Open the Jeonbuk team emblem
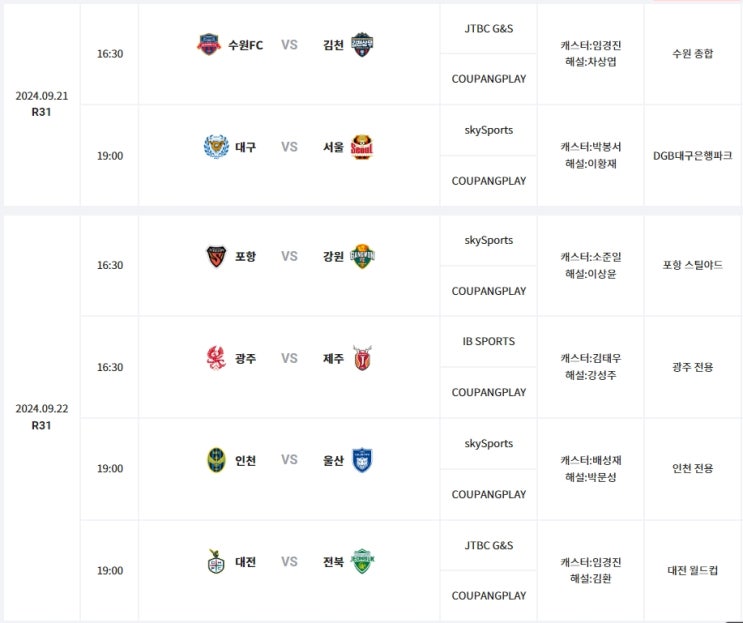Image resolution: width=743 pixels, height=623 pixels. tap(362, 561)
